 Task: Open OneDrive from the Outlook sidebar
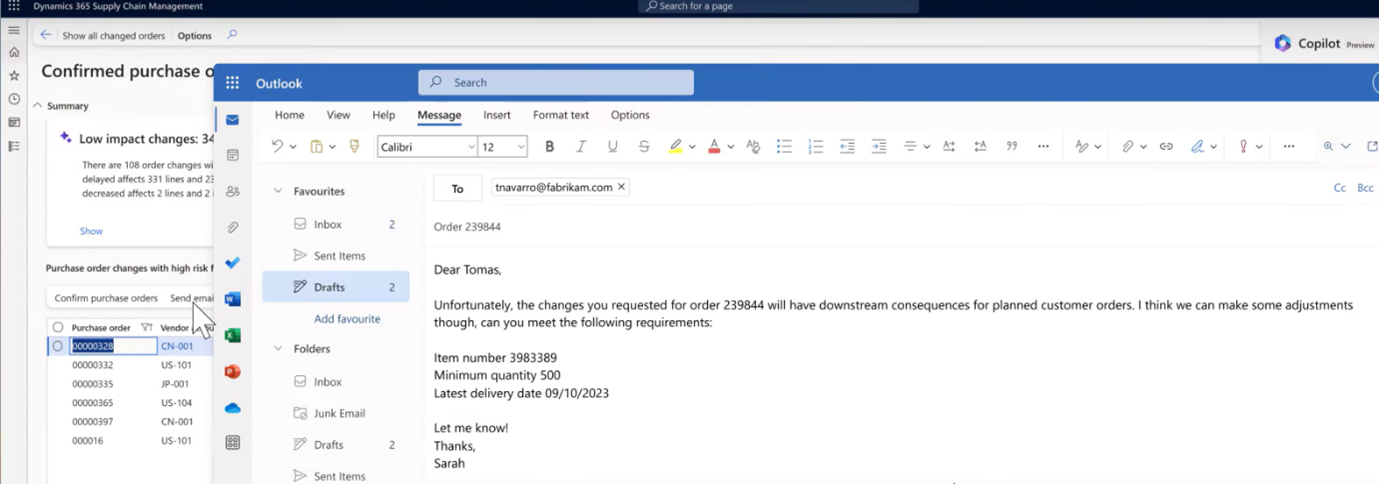(x=232, y=407)
